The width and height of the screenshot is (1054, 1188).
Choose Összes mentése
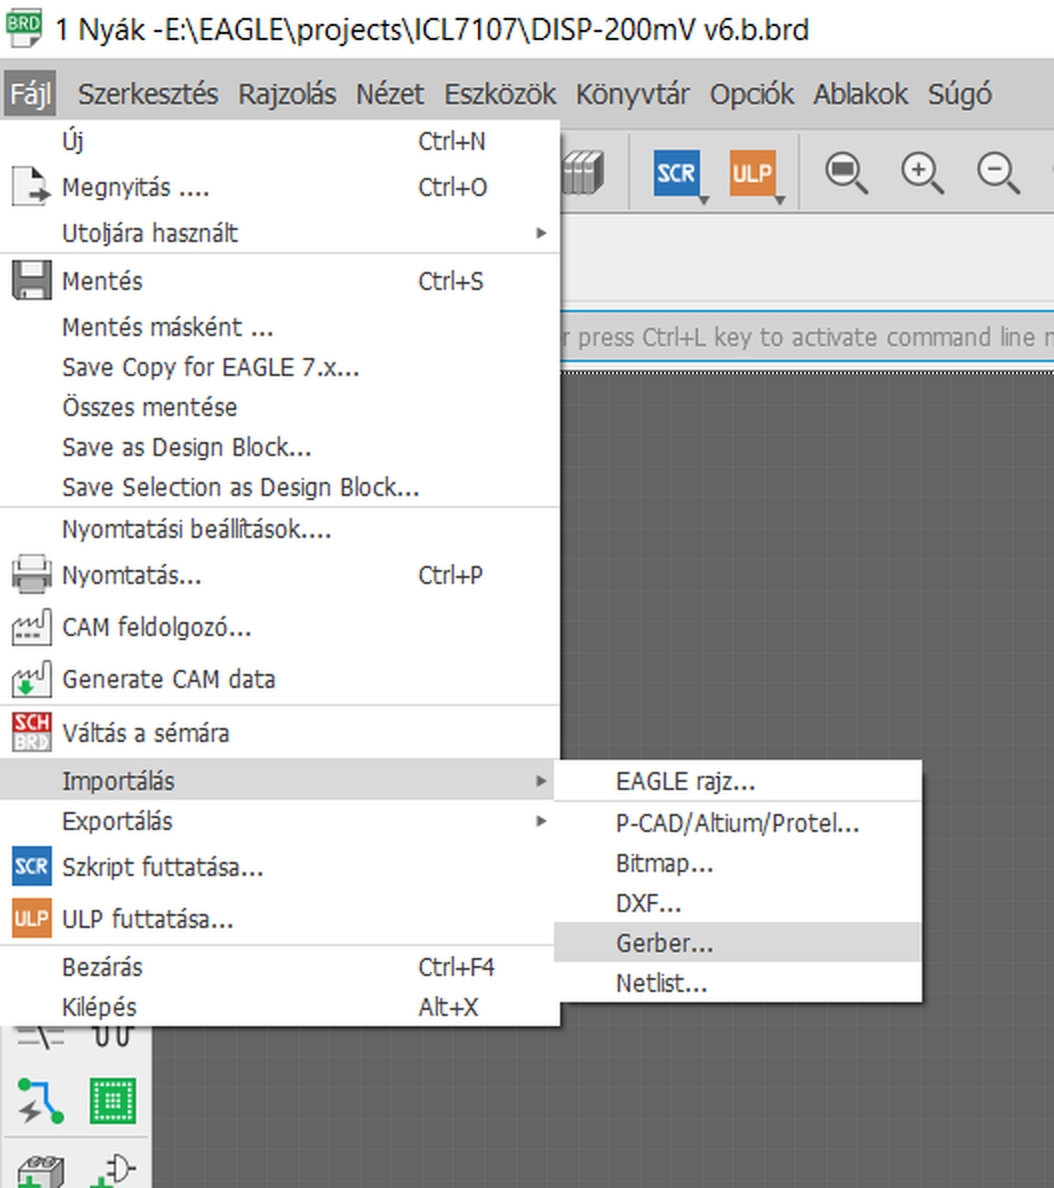point(280,408)
